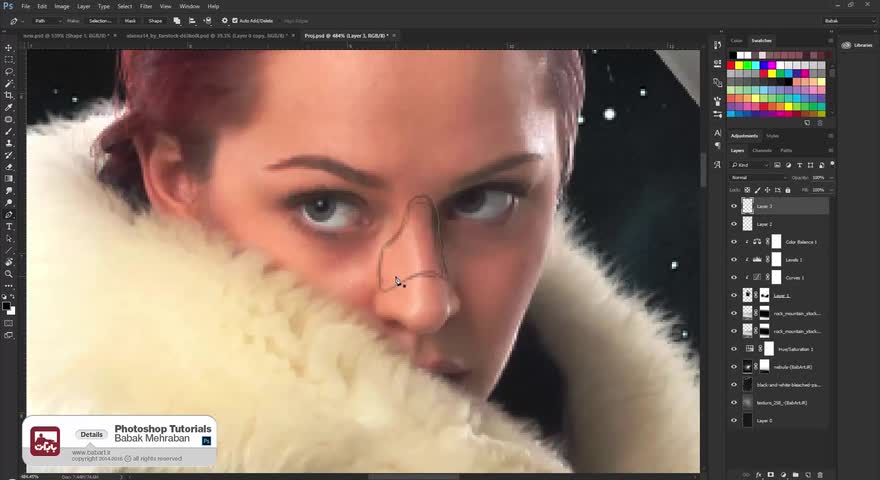
Task: Open Libraries panel icon
Action: [846, 45]
